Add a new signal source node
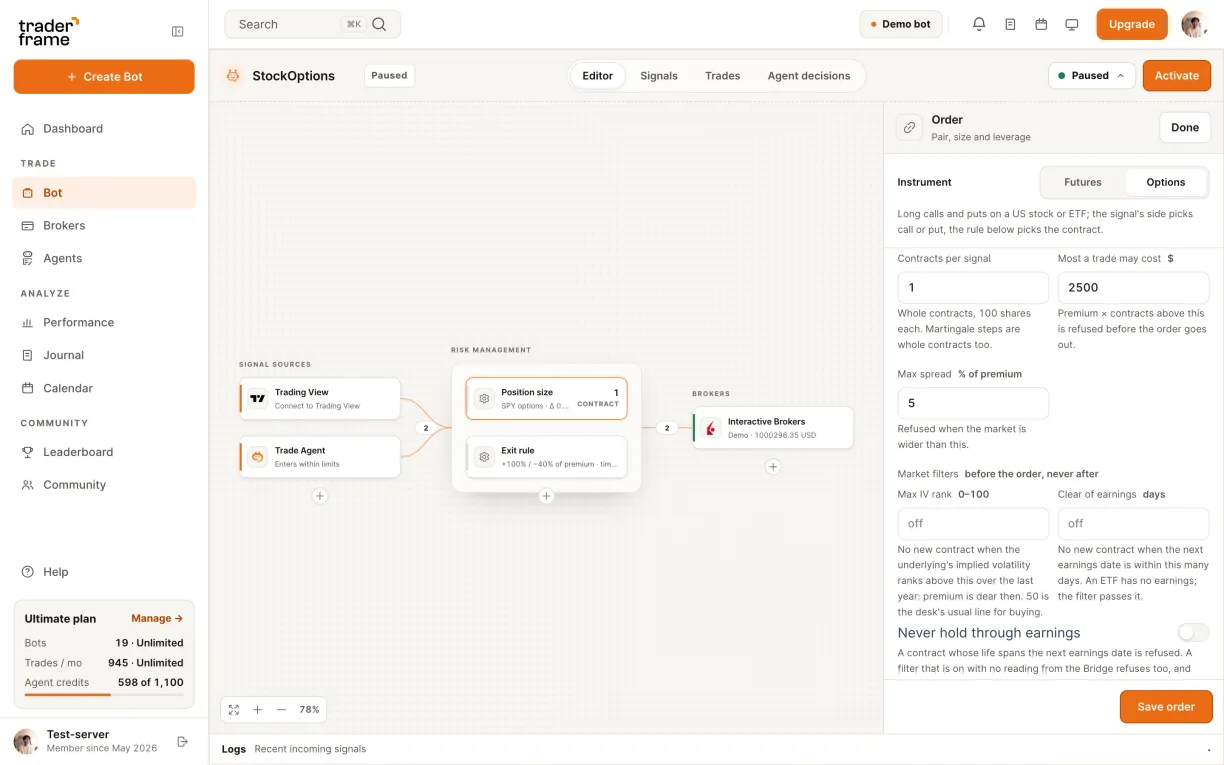Image resolution: width=1224 pixels, height=765 pixels. [x=320, y=495]
